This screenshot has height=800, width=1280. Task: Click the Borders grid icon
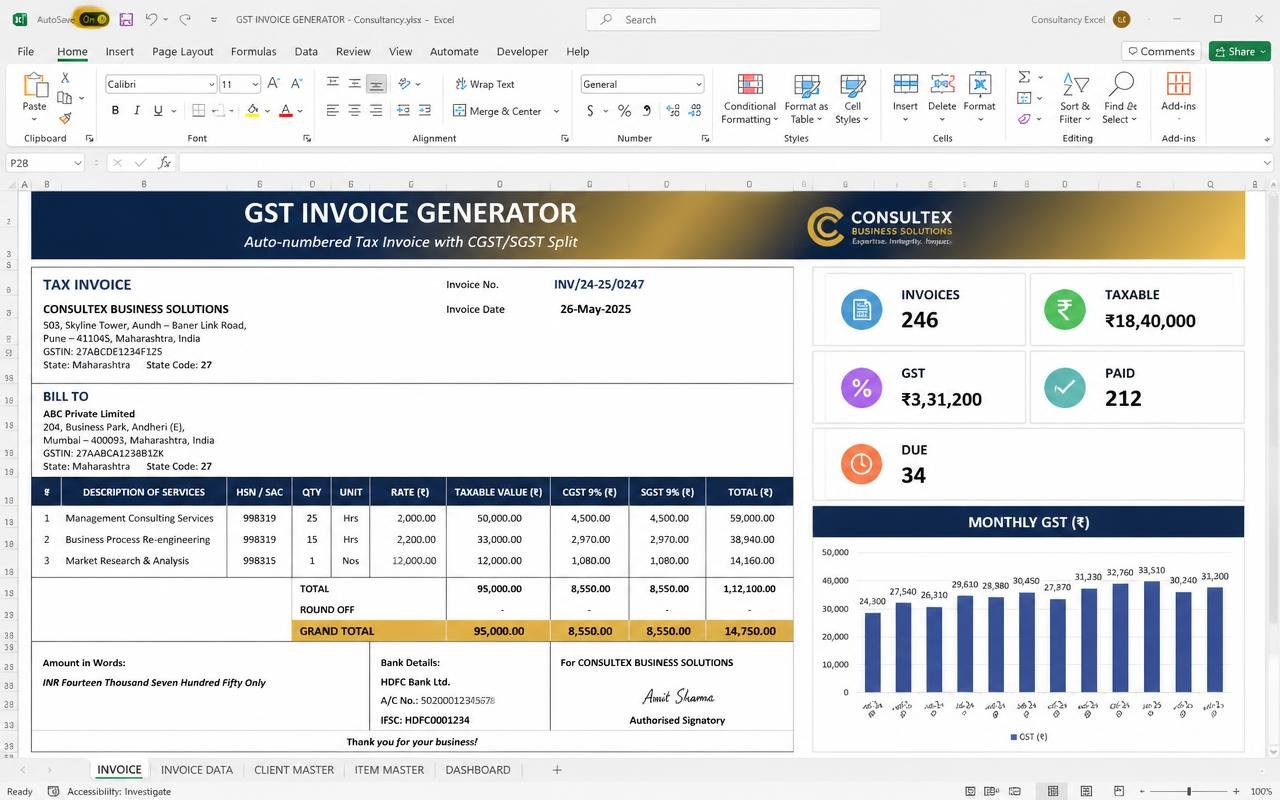tap(199, 110)
